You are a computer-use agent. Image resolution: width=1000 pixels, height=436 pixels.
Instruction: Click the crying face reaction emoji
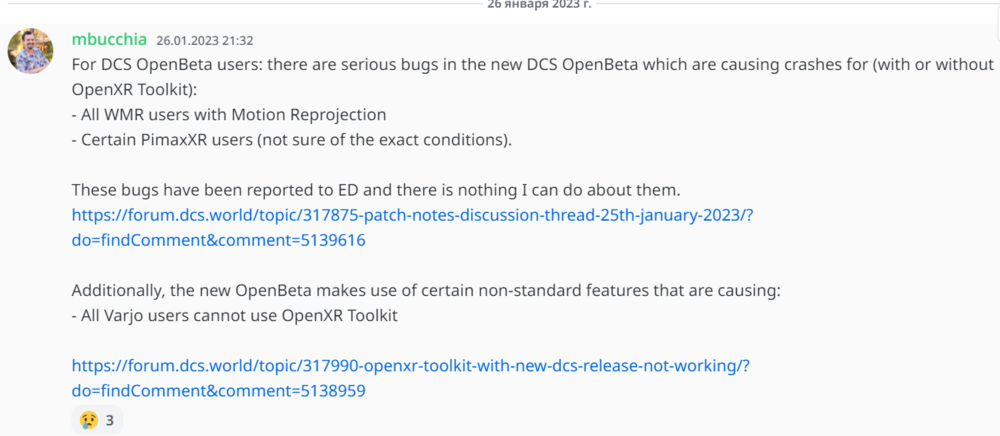[x=90, y=420]
